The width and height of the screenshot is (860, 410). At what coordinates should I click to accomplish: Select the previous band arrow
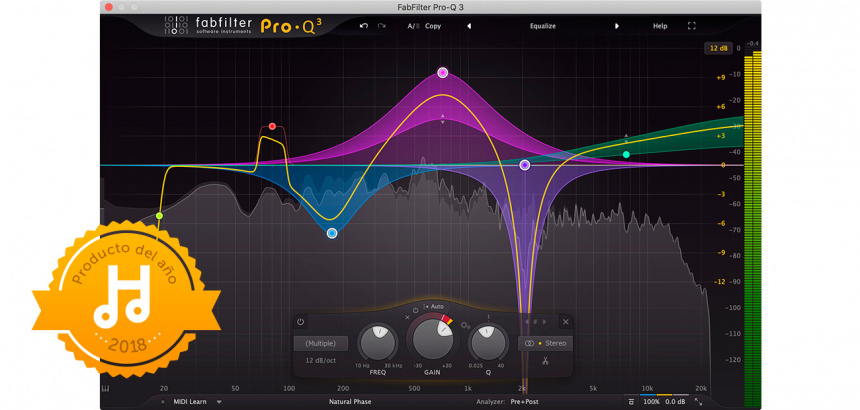[527, 322]
